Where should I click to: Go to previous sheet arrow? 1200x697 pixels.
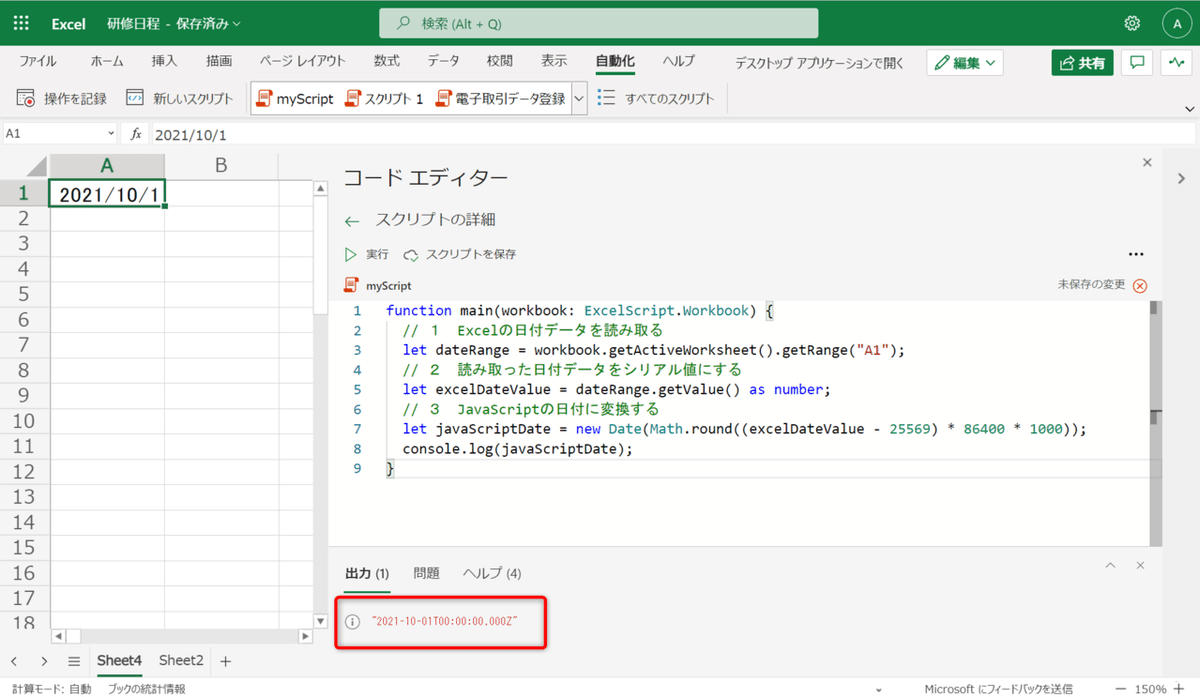coord(15,661)
